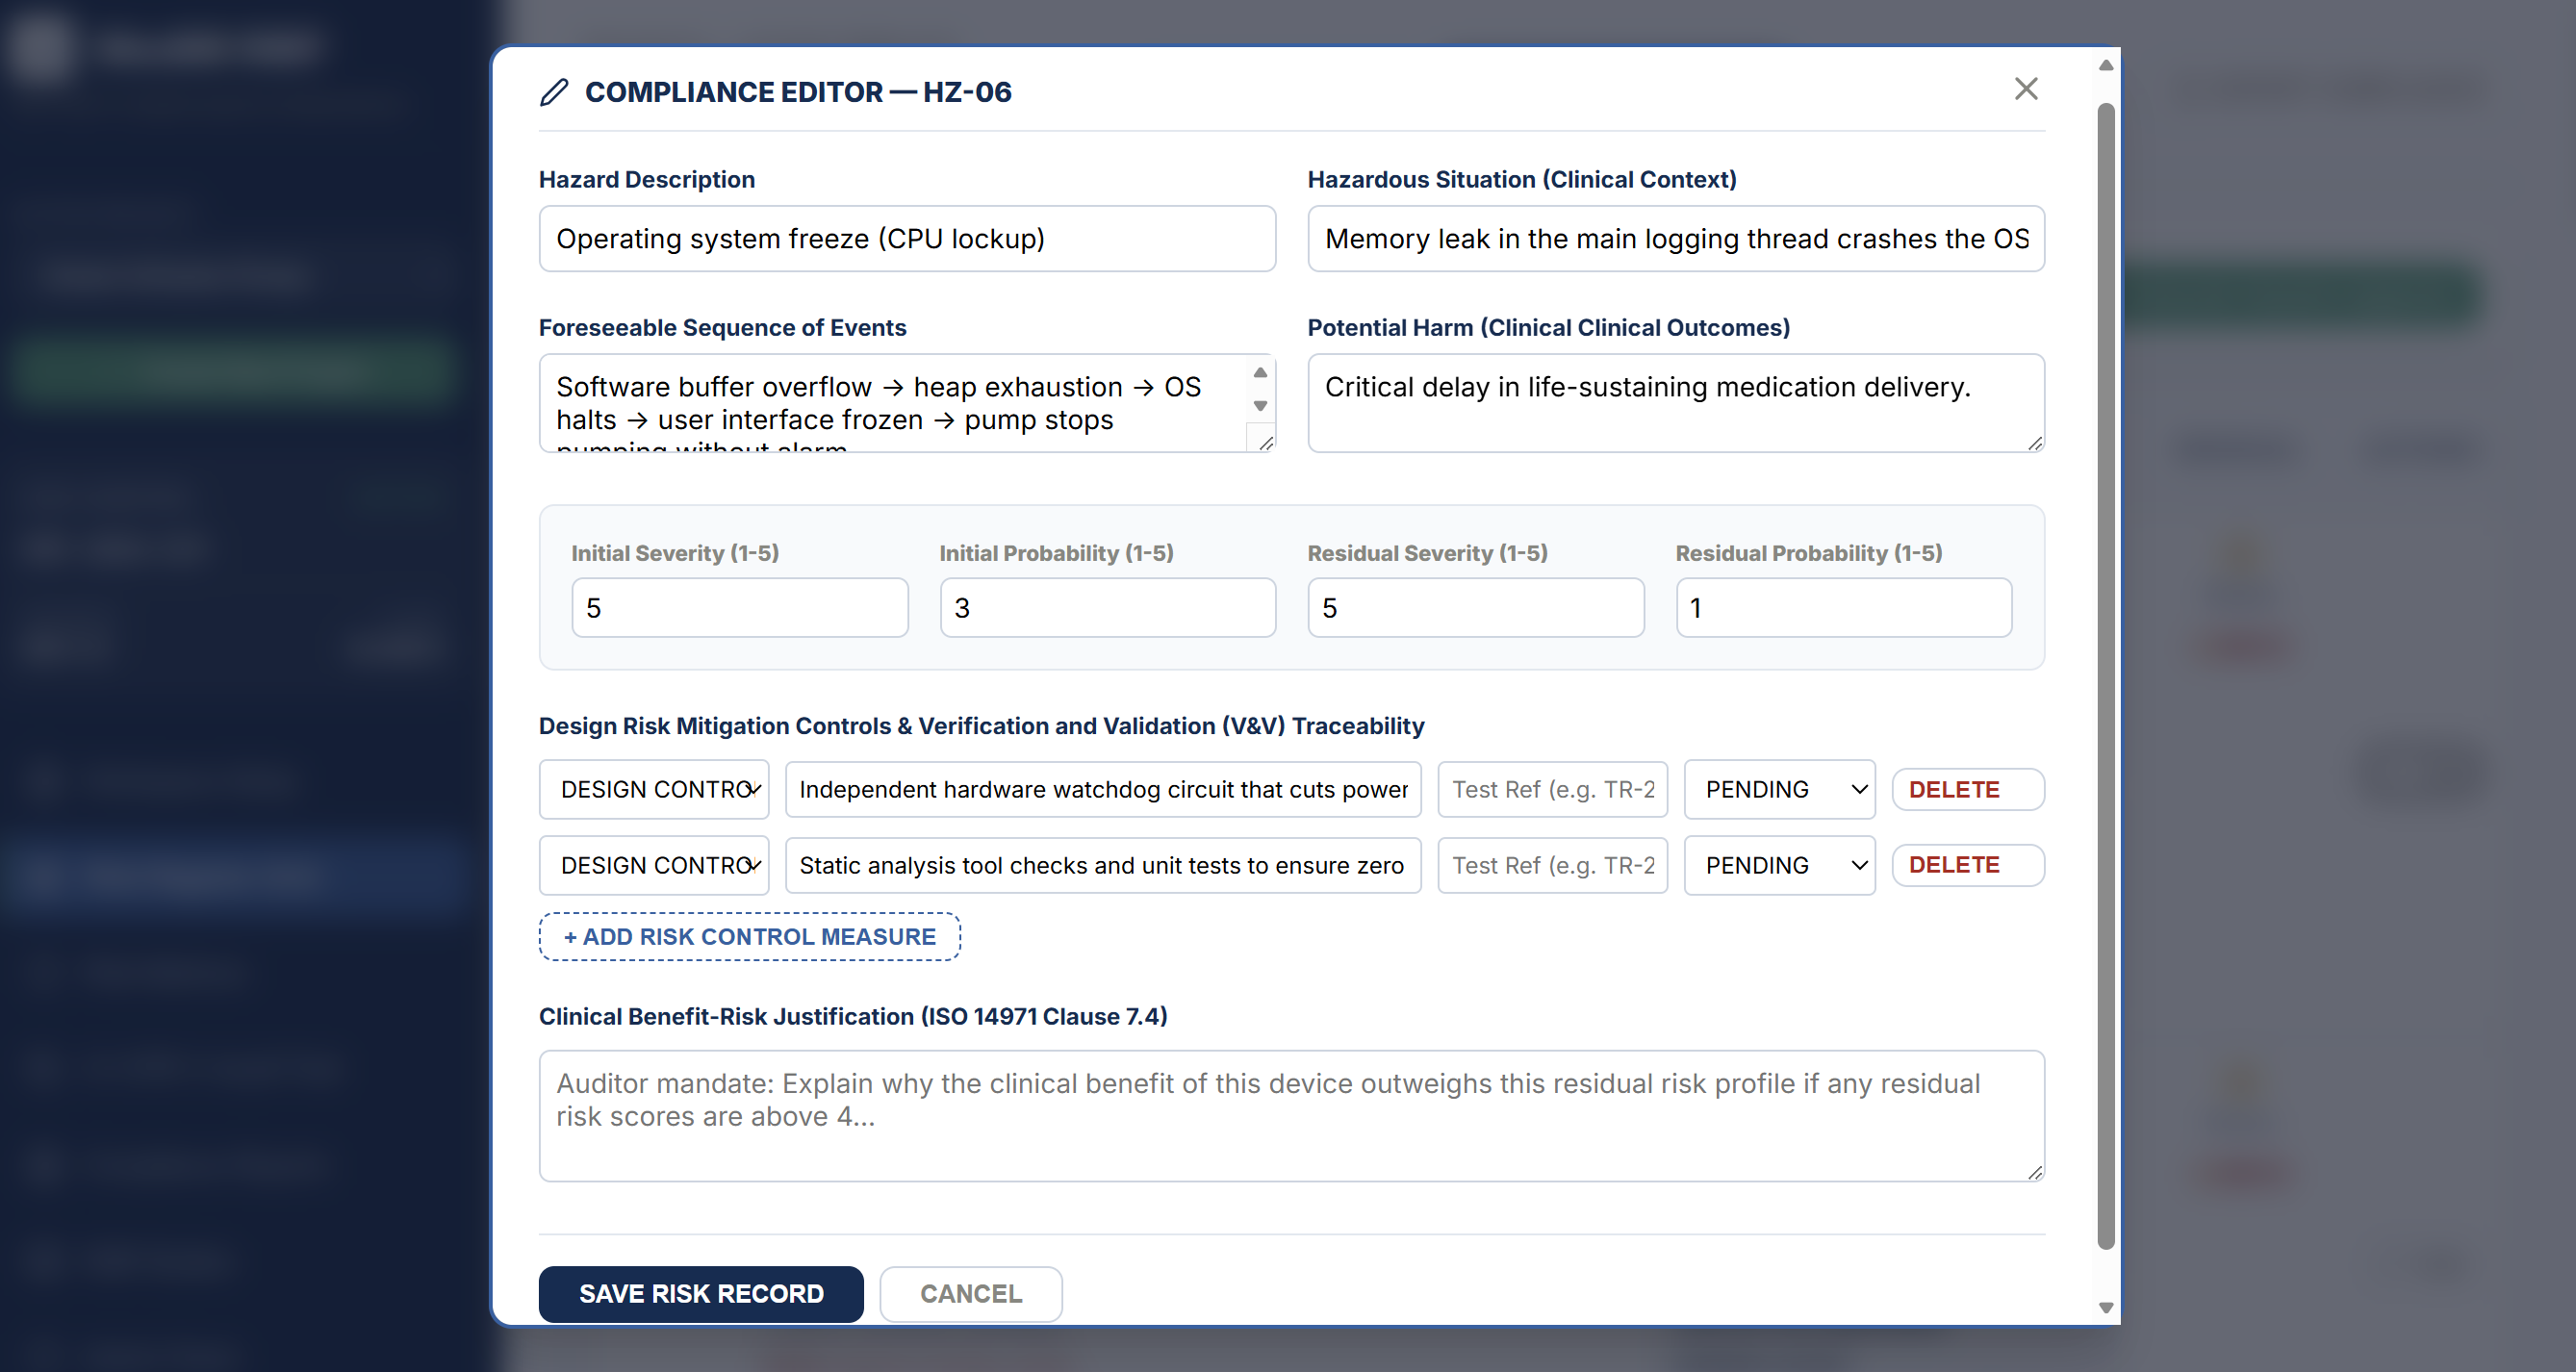The image size is (2576, 1372).
Task: Click the dialog vertical scrollbar thumb
Action: [x=2106, y=676]
